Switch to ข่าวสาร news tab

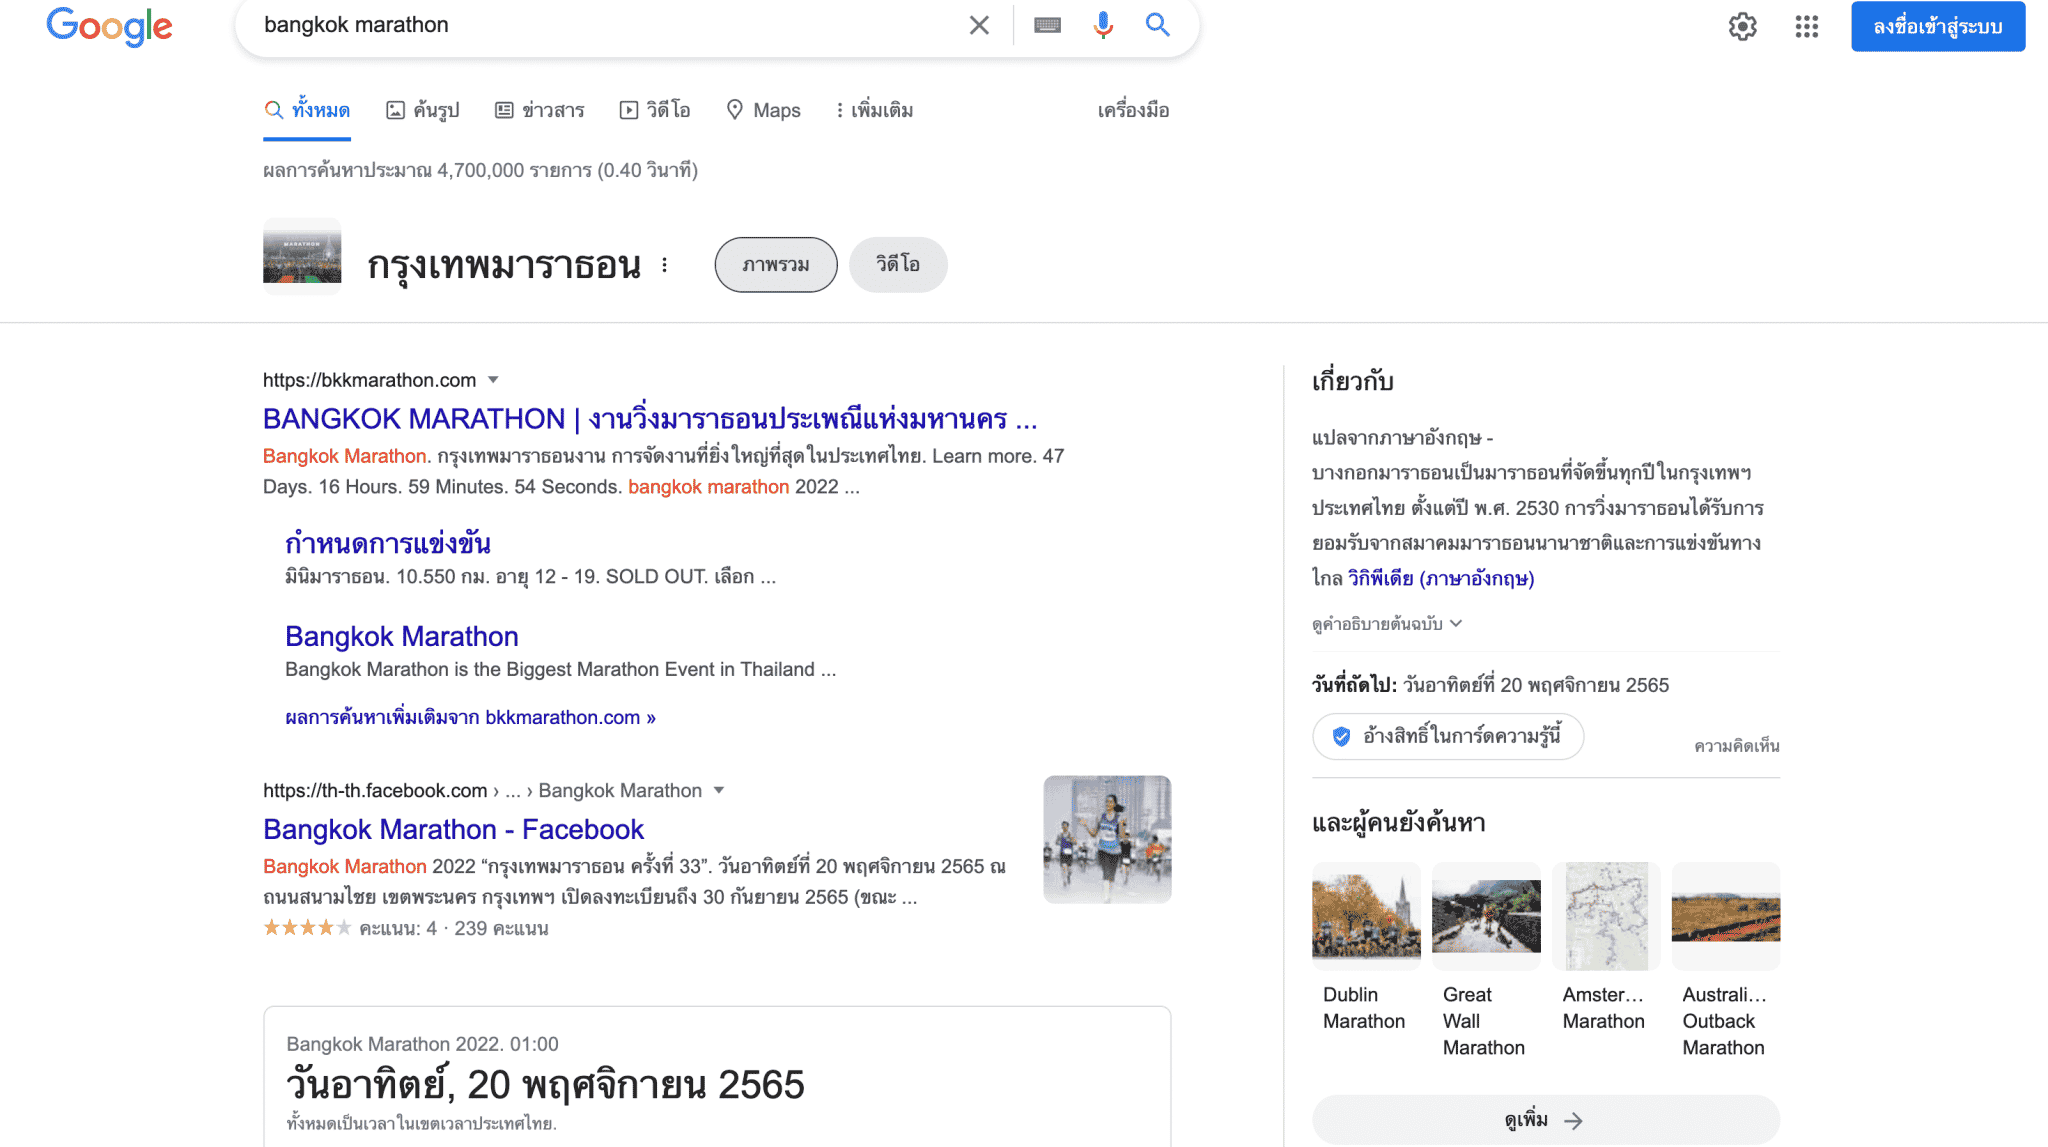[539, 110]
